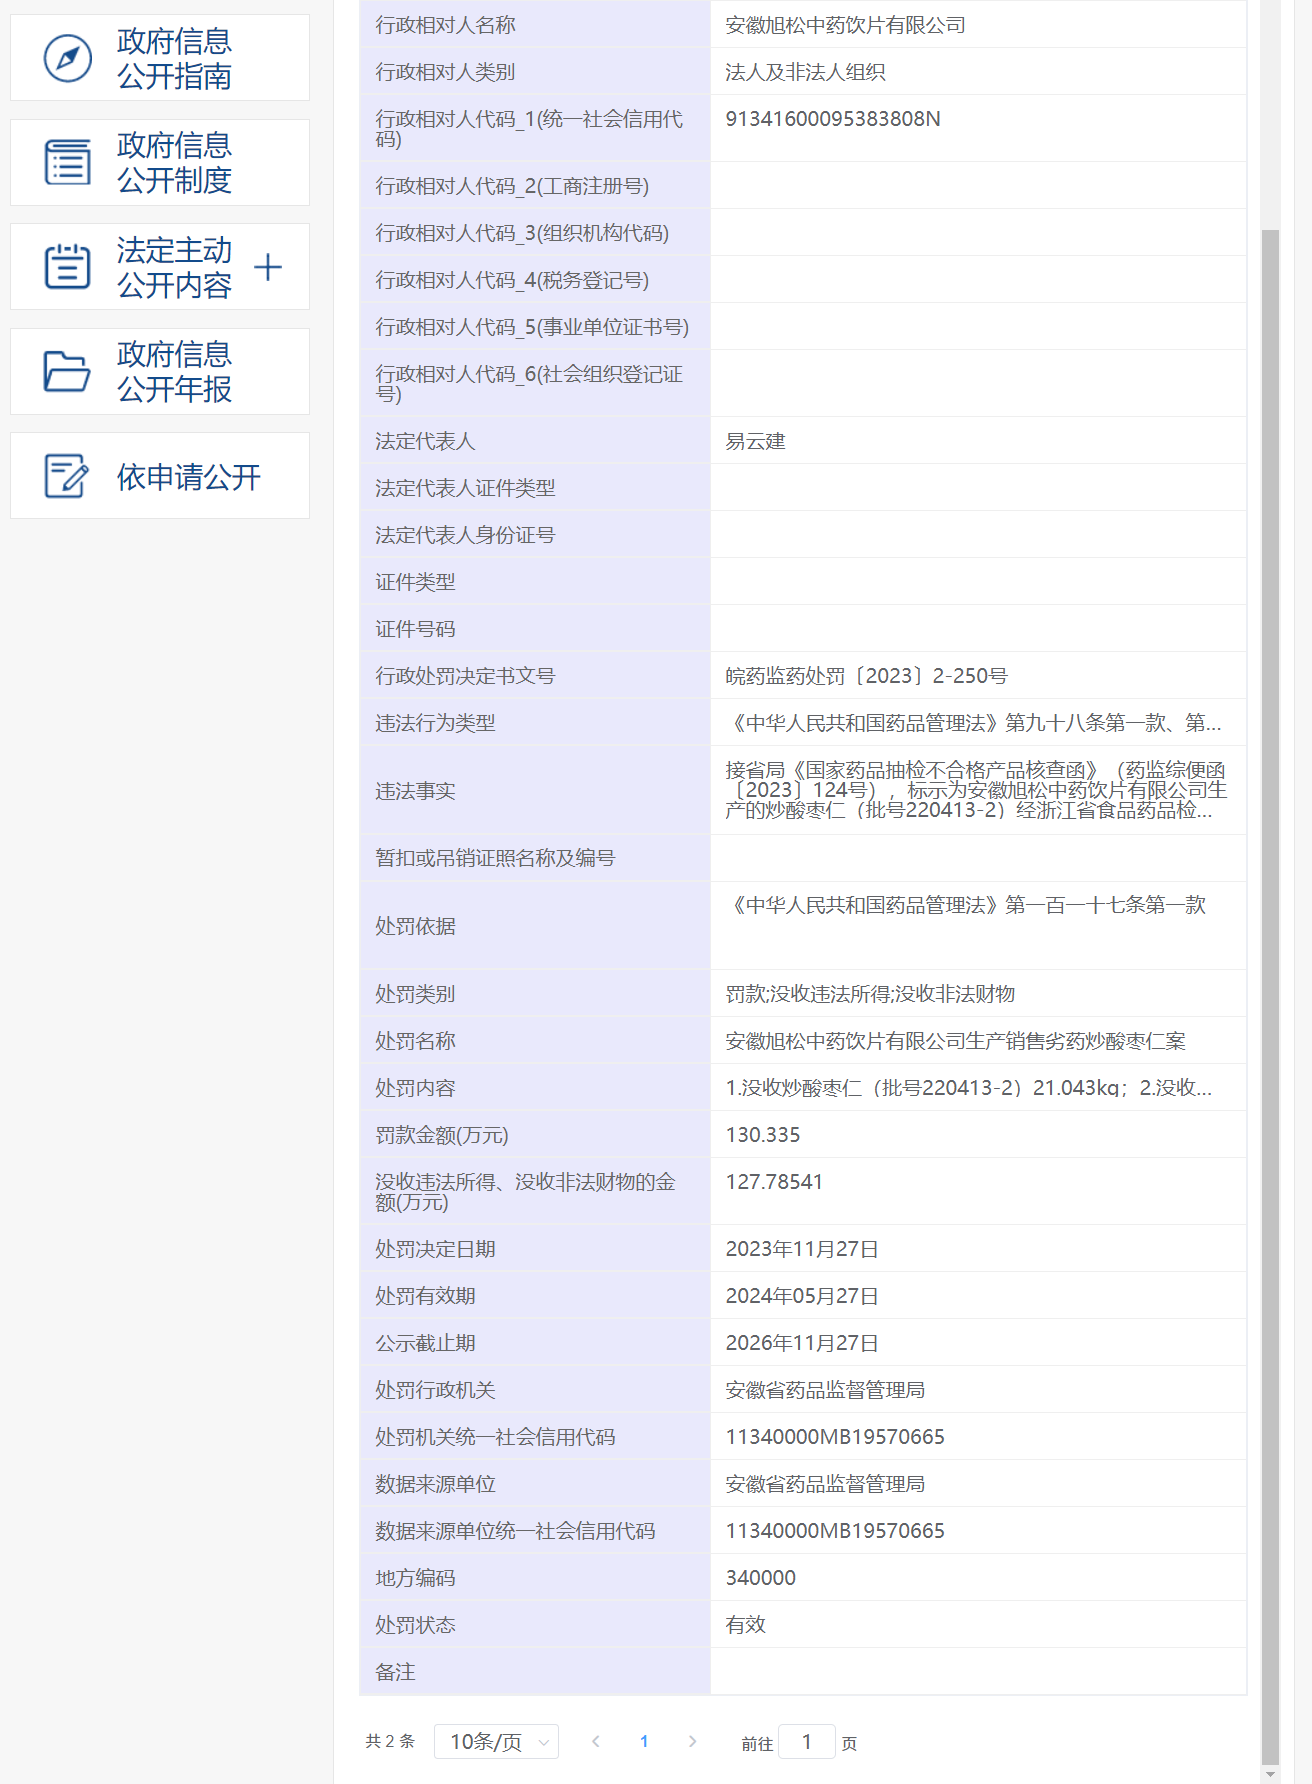Click company name 安徽旭松中药饮片有限公司

point(846,25)
